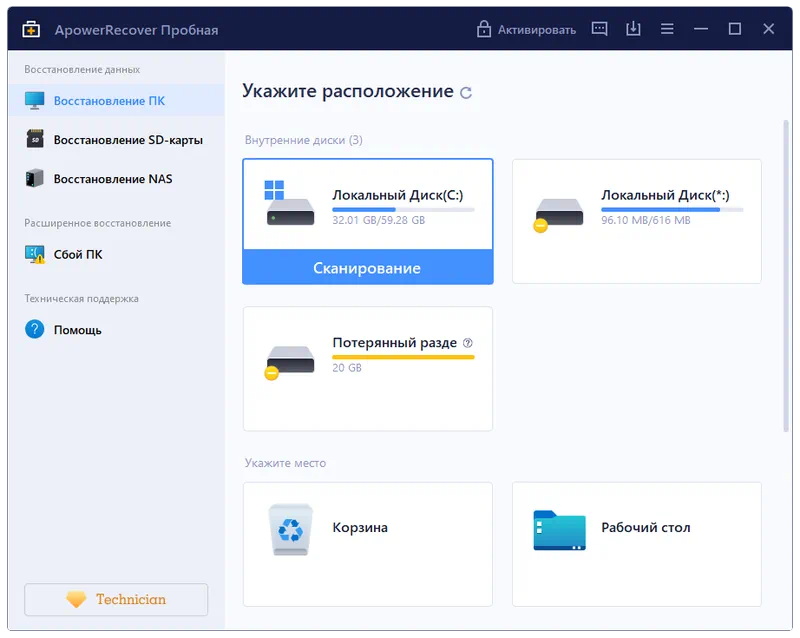Click the ApowerRecover Пробная title text

(136, 30)
